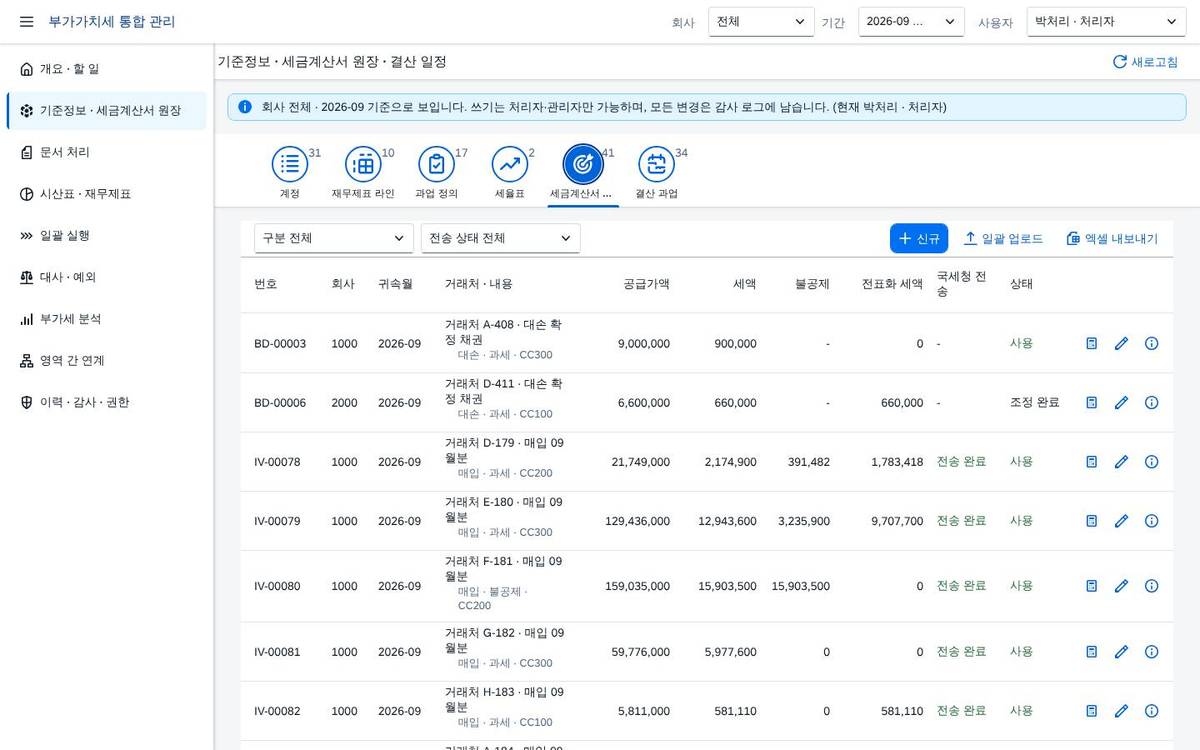The height and width of the screenshot is (750, 1200).
Task: Open 대사 · 예외 in sidebar
Action: pos(107,277)
